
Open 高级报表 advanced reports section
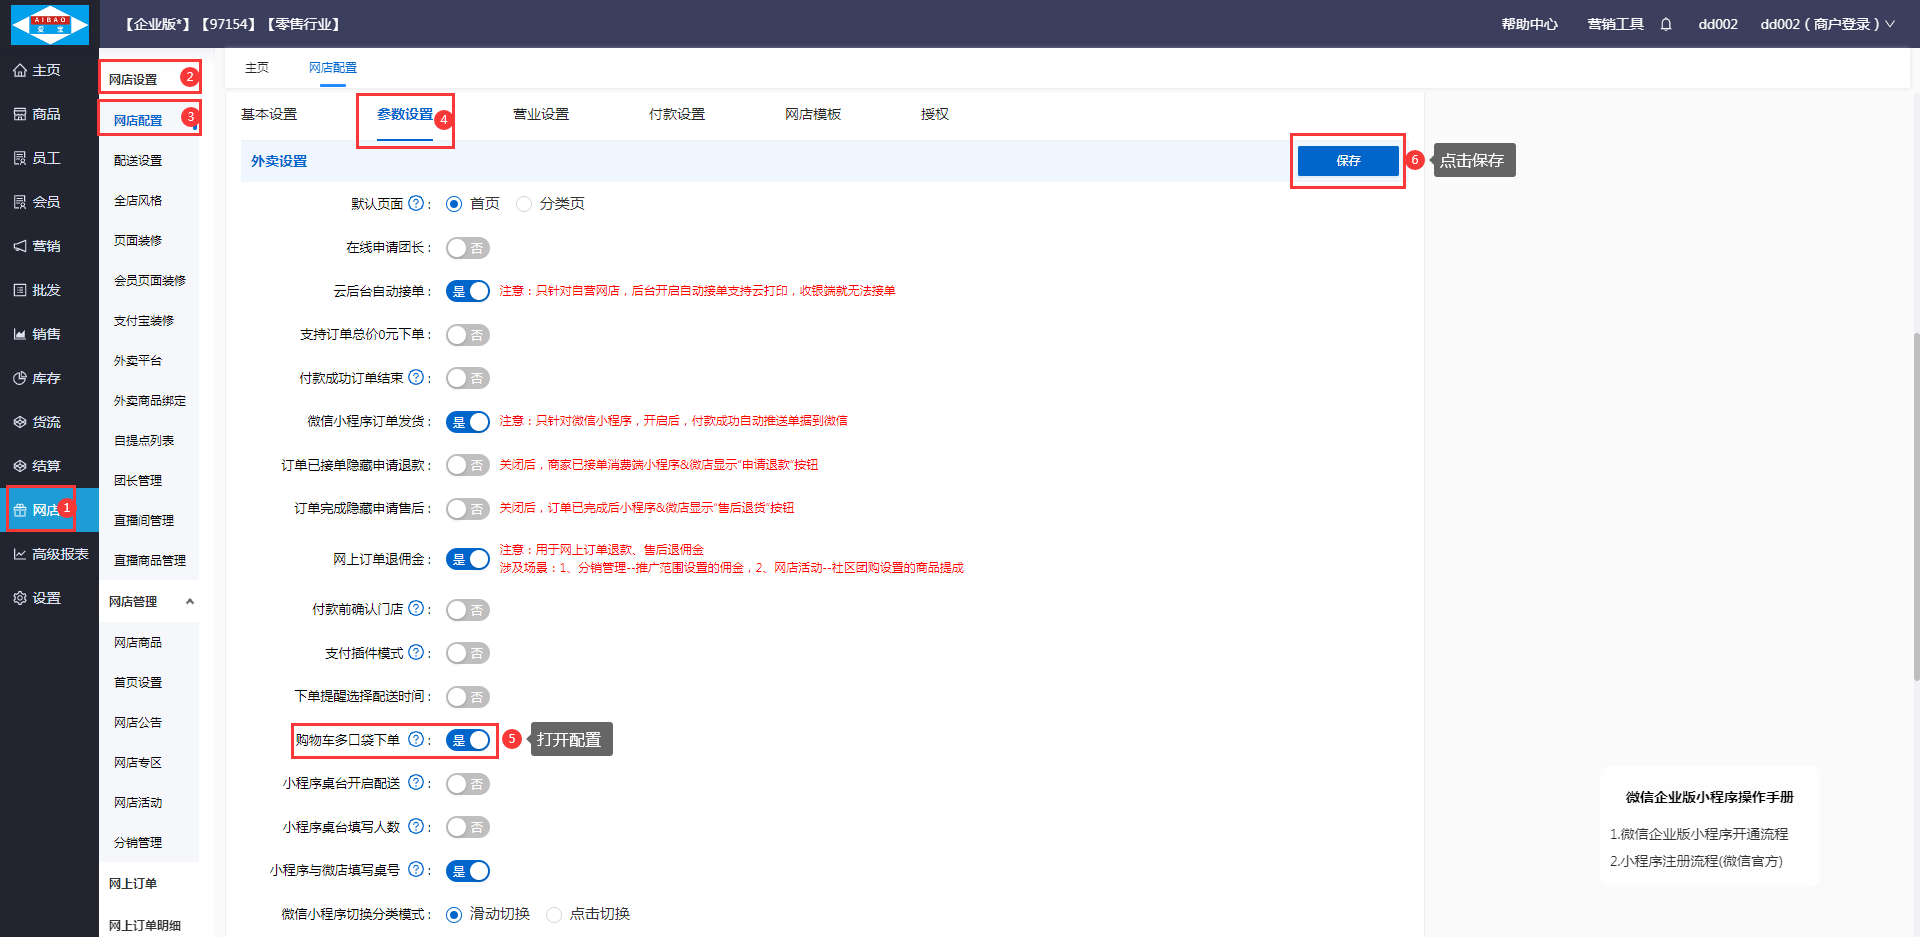[50, 554]
